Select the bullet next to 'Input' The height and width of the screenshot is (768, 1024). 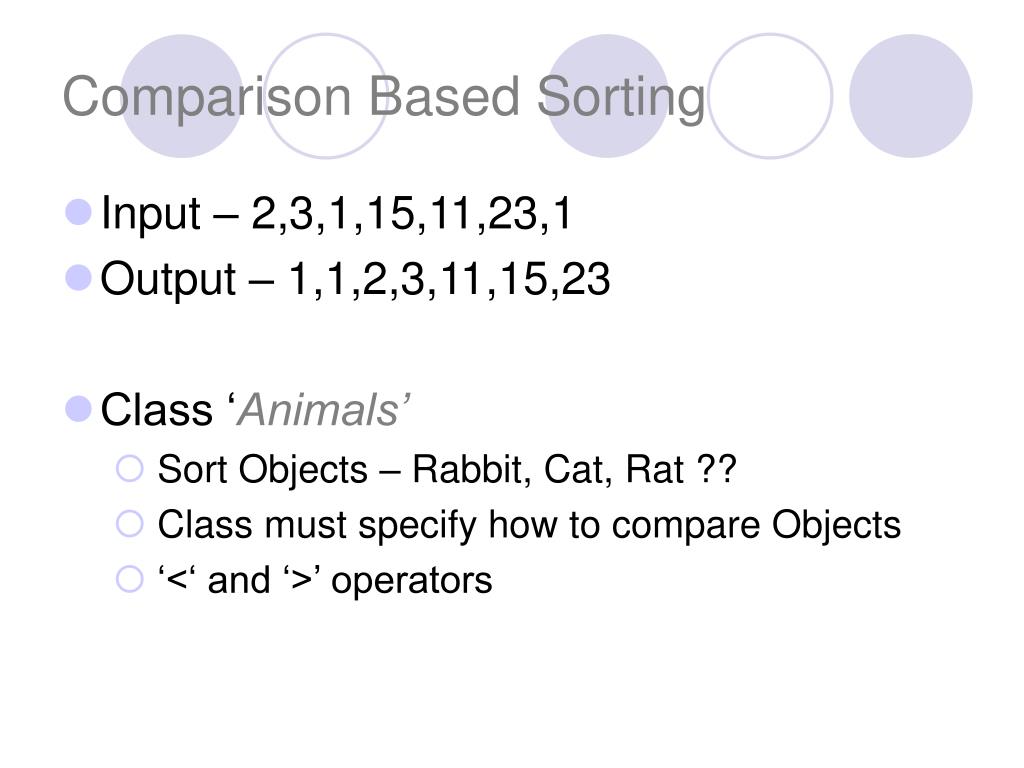tap(78, 212)
